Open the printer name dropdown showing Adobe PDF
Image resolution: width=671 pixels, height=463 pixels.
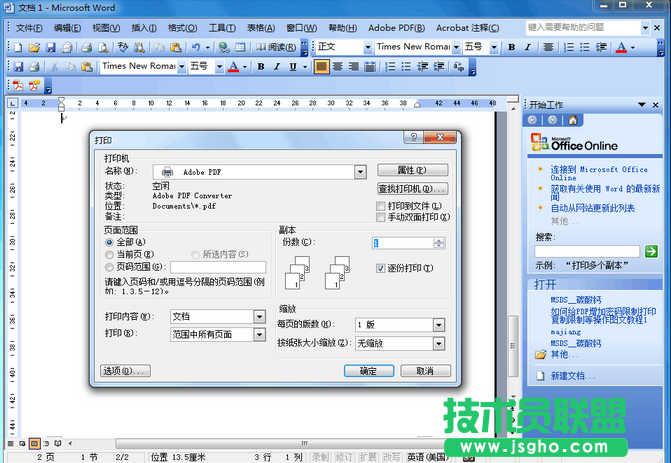click(x=360, y=172)
